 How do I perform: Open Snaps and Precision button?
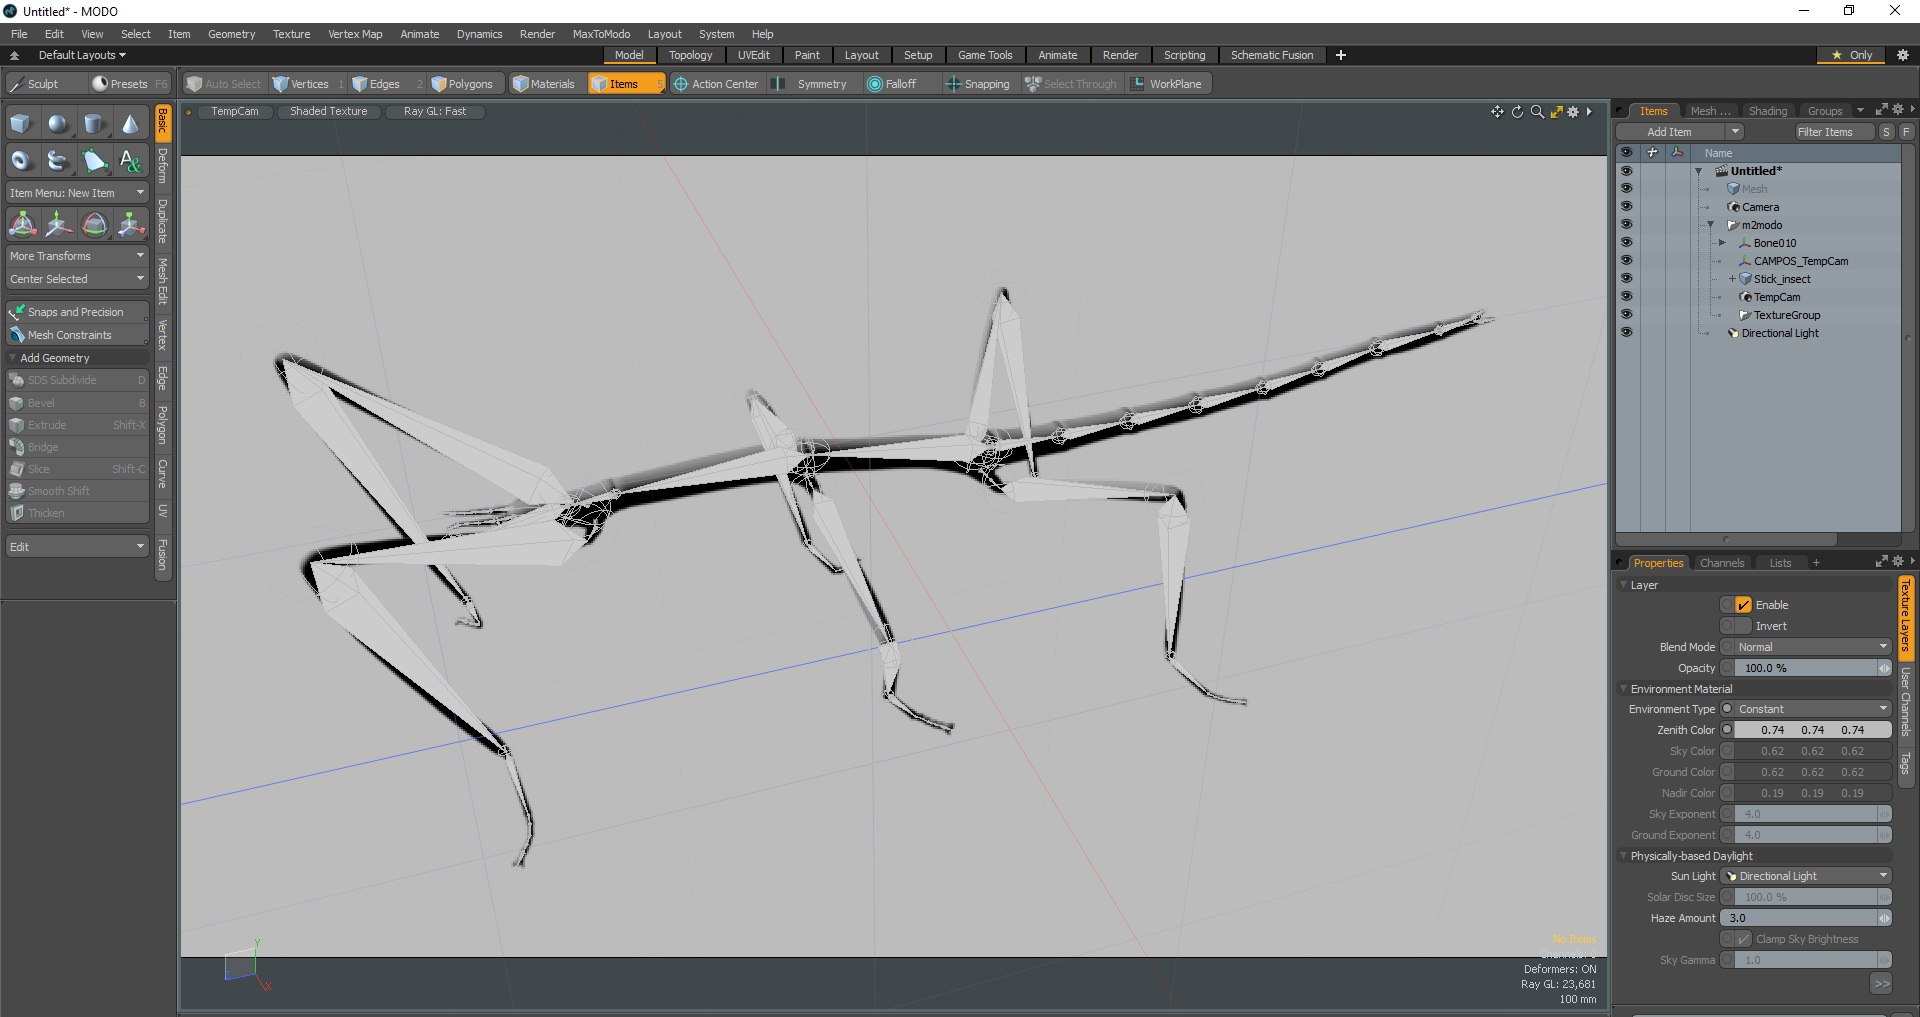[77, 312]
